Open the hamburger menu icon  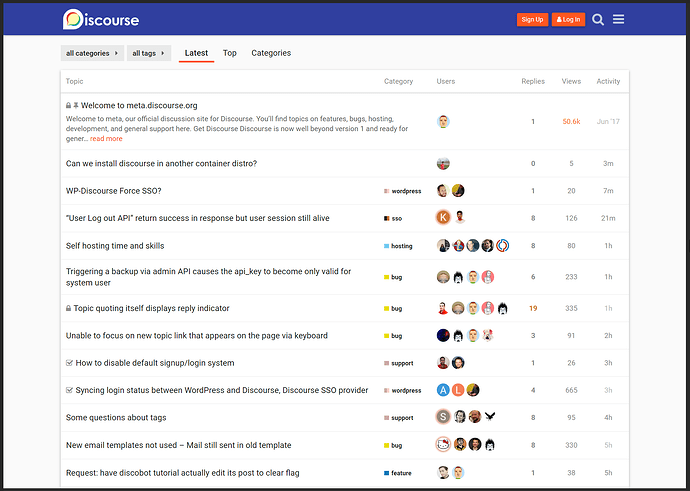point(618,19)
